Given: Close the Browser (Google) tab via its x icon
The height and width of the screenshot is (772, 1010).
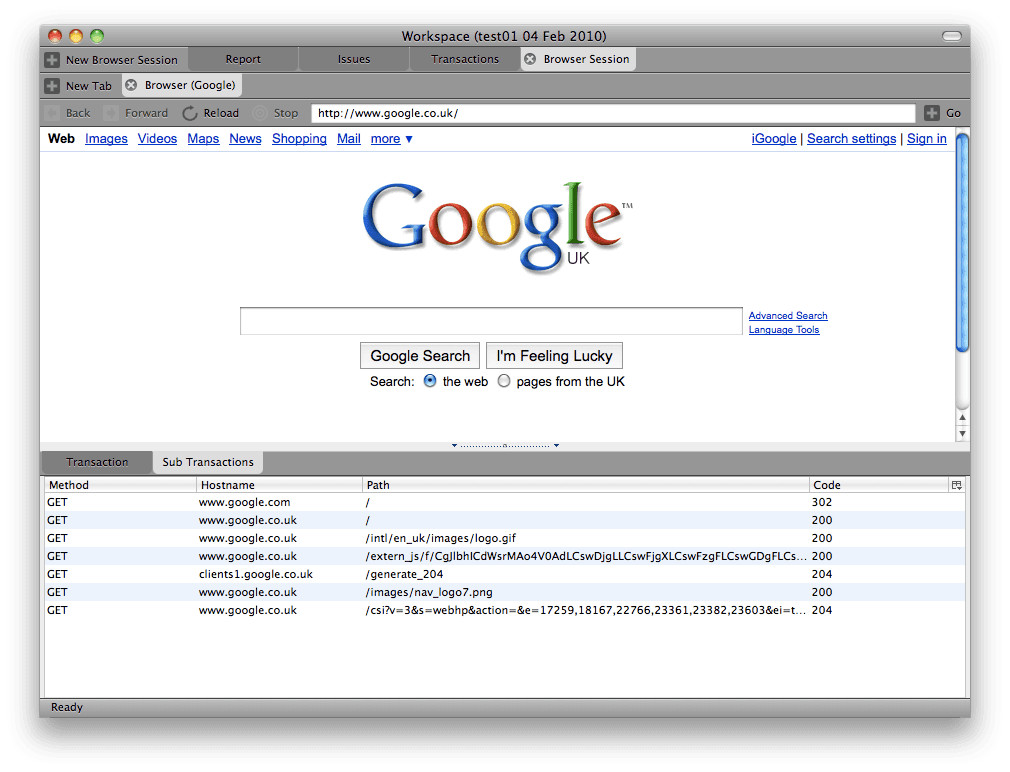Looking at the screenshot, I should (131, 85).
